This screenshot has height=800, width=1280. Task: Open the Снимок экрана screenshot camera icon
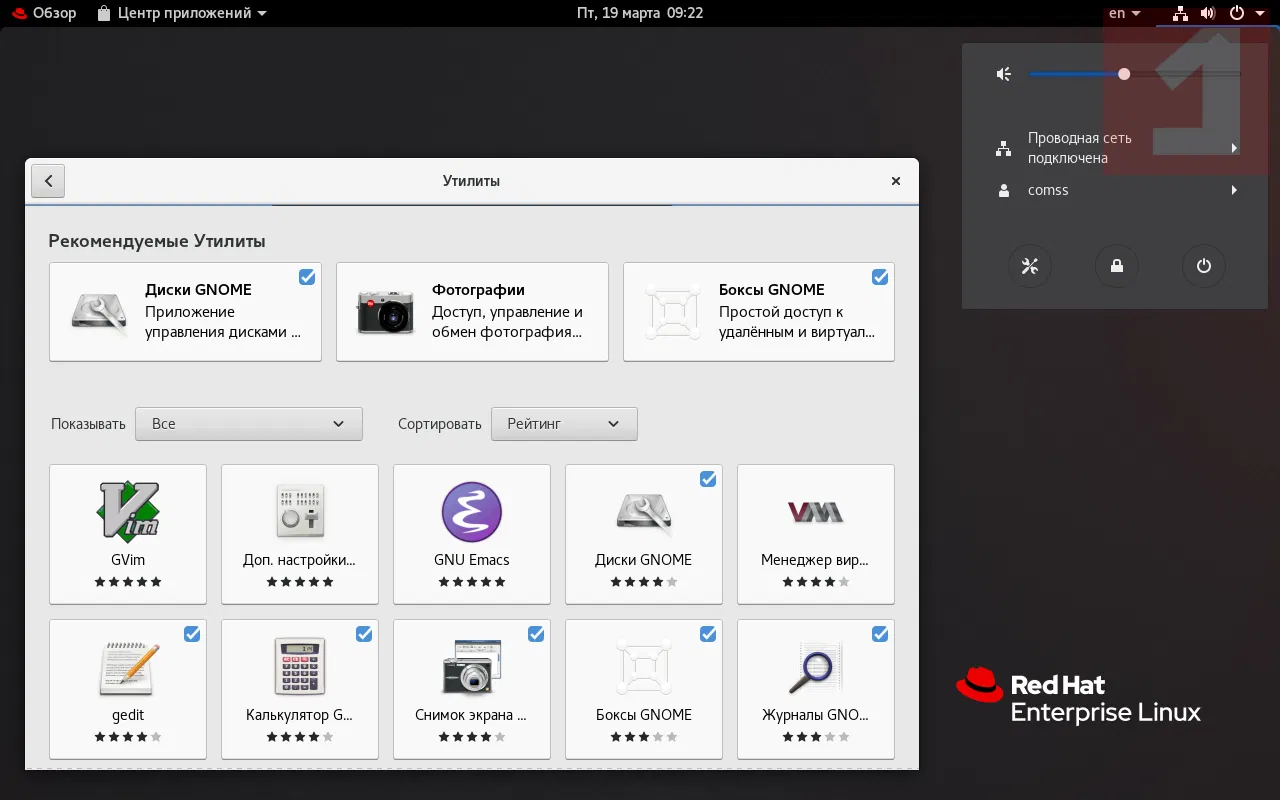pyautogui.click(x=472, y=667)
